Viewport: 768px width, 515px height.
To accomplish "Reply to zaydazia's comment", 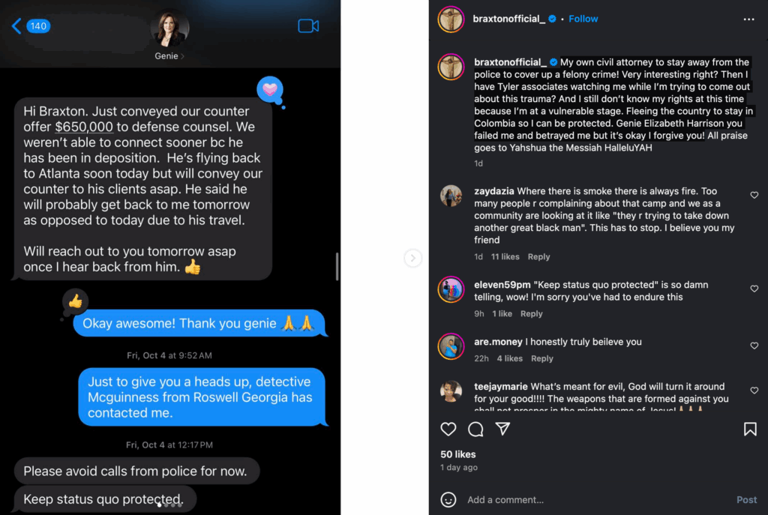I will (x=539, y=257).
